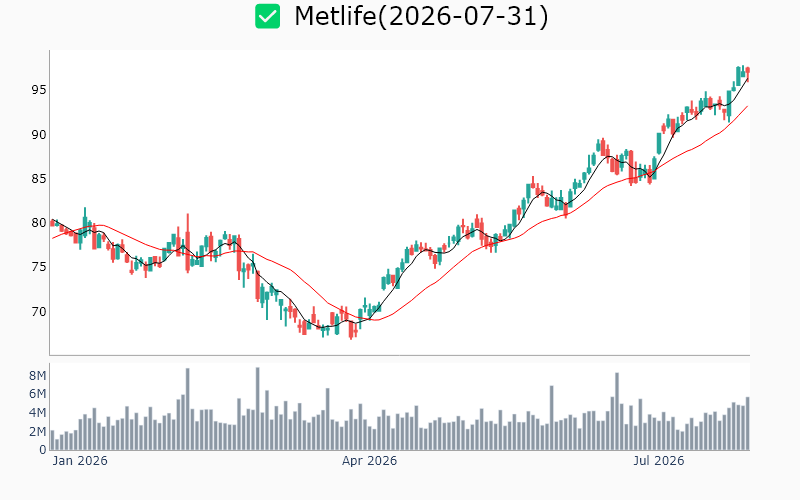Click the Apr 2026 x-axis label

pyautogui.click(x=369, y=461)
